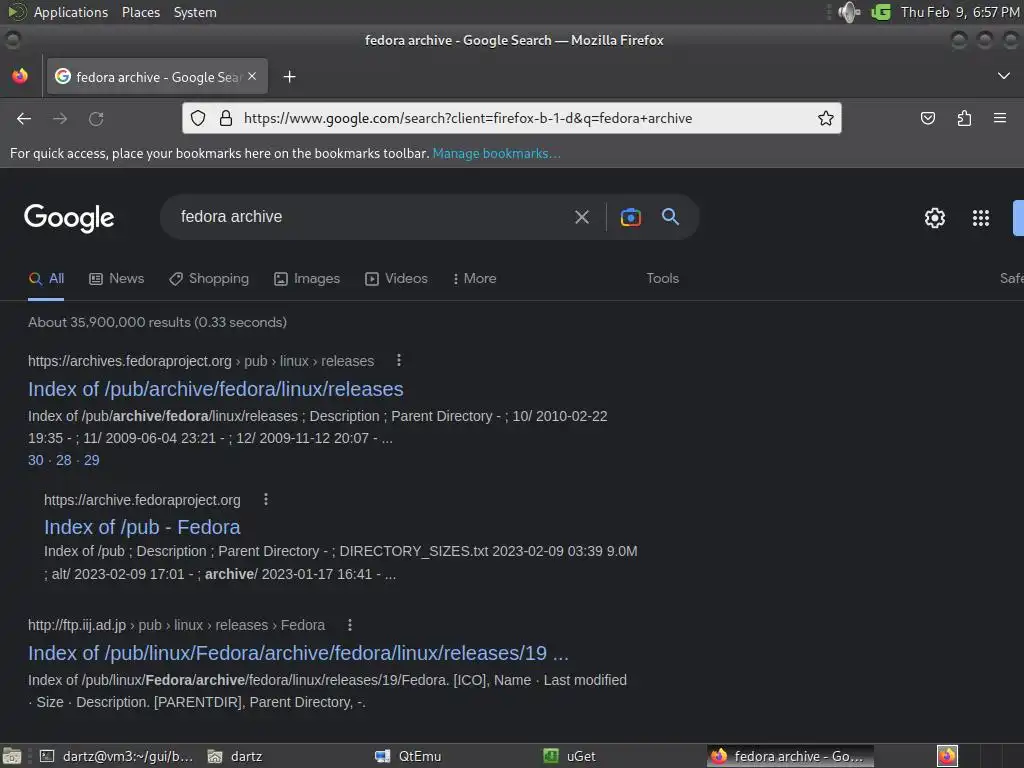
Task: Open the uGet tray icon
Action: tap(881, 12)
